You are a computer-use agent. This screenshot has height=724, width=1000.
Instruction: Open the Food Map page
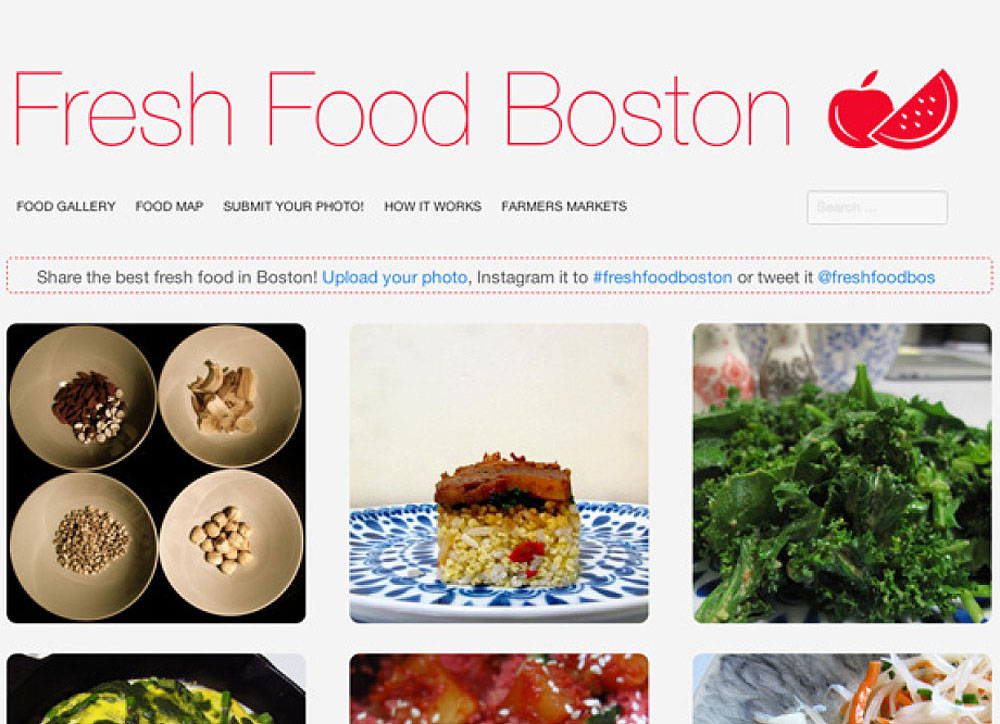pyautogui.click(x=169, y=206)
